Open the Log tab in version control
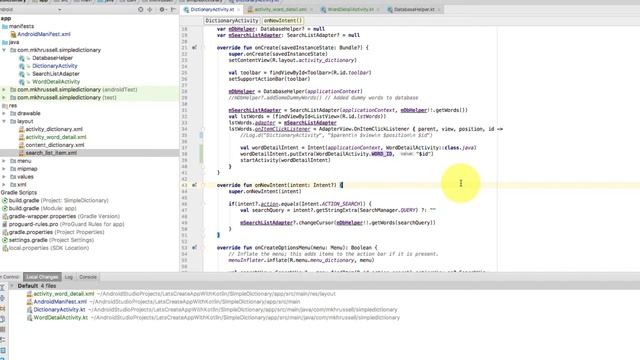 coord(69,277)
